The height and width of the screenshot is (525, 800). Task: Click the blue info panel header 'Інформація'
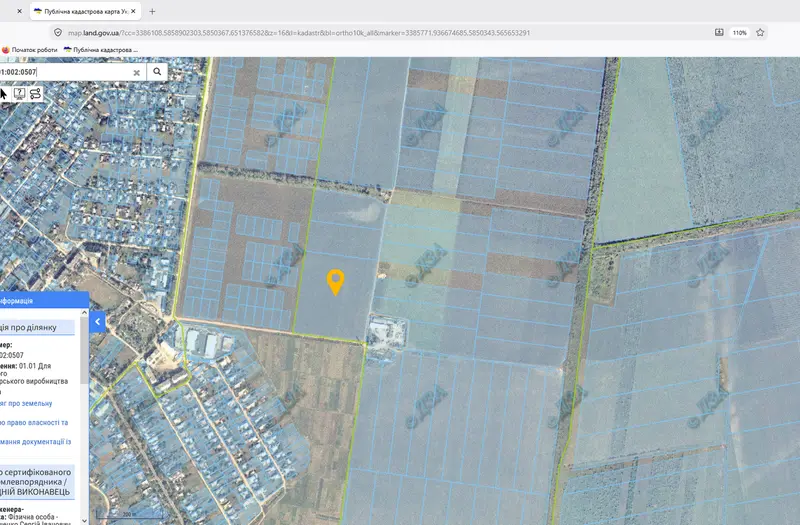(x=44, y=301)
